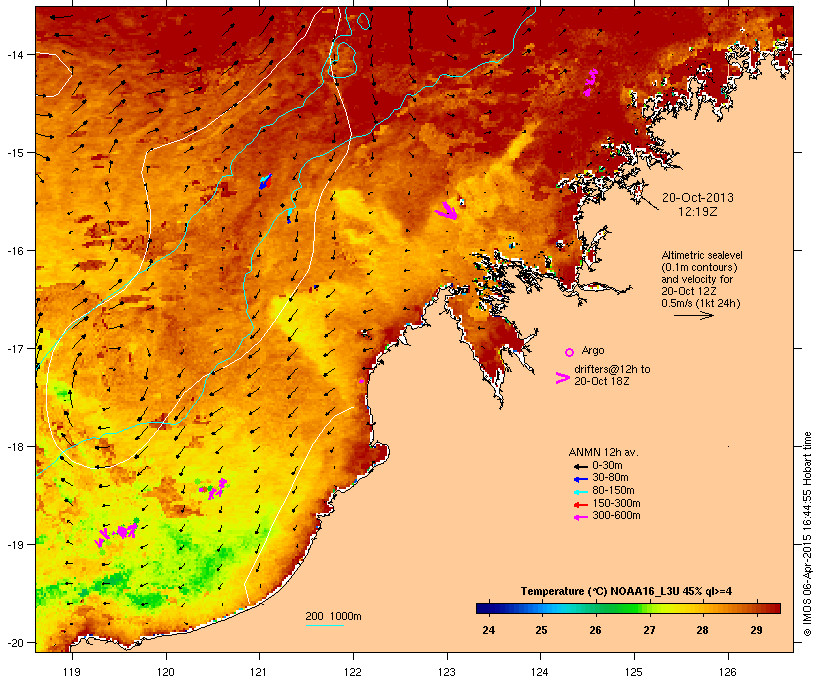Click the longitude label 123
820x680 pixels.
pyautogui.click(x=447, y=672)
